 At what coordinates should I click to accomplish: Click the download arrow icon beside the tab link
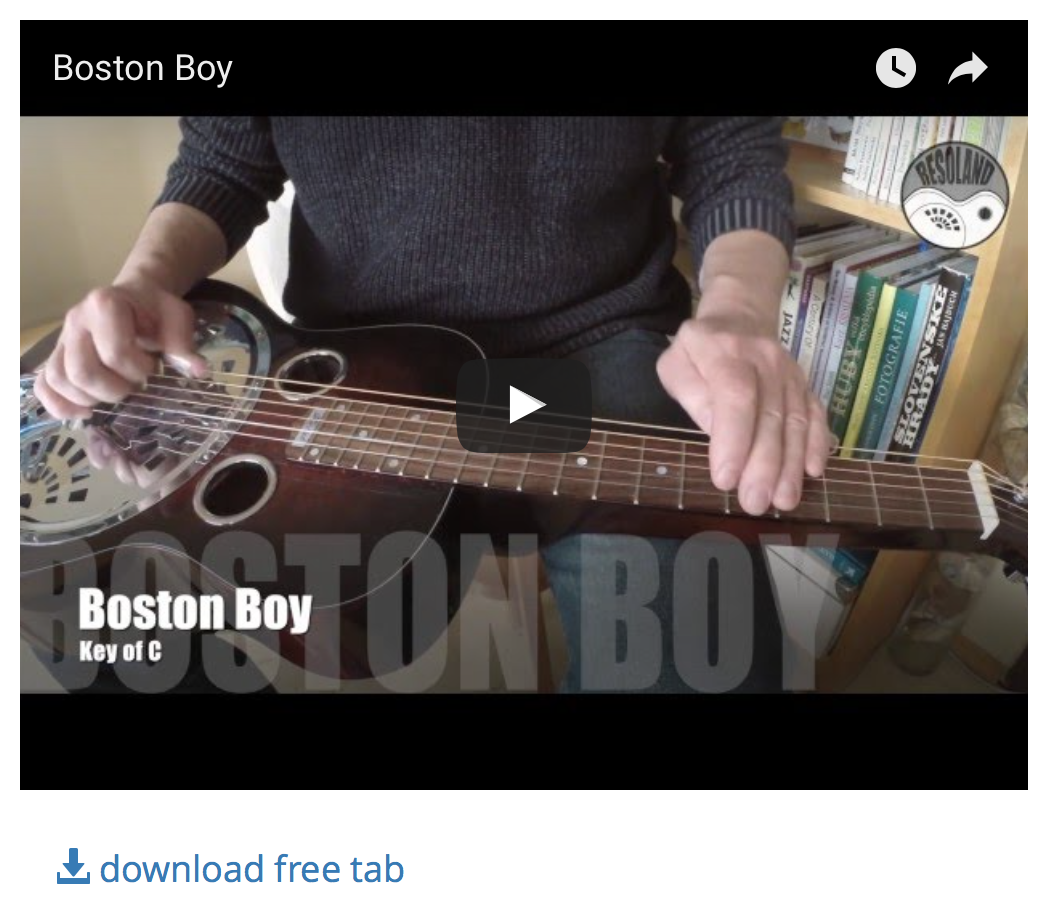[x=74, y=866]
